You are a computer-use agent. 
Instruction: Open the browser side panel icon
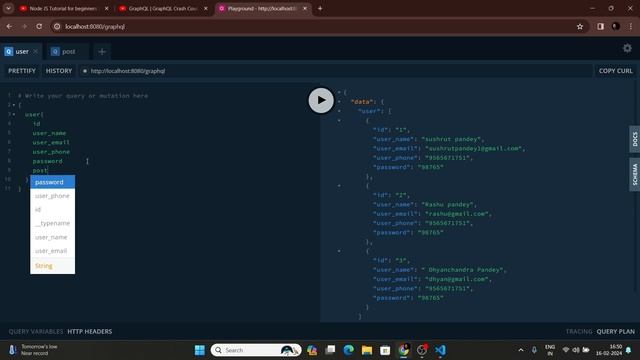click(x=600, y=27)
